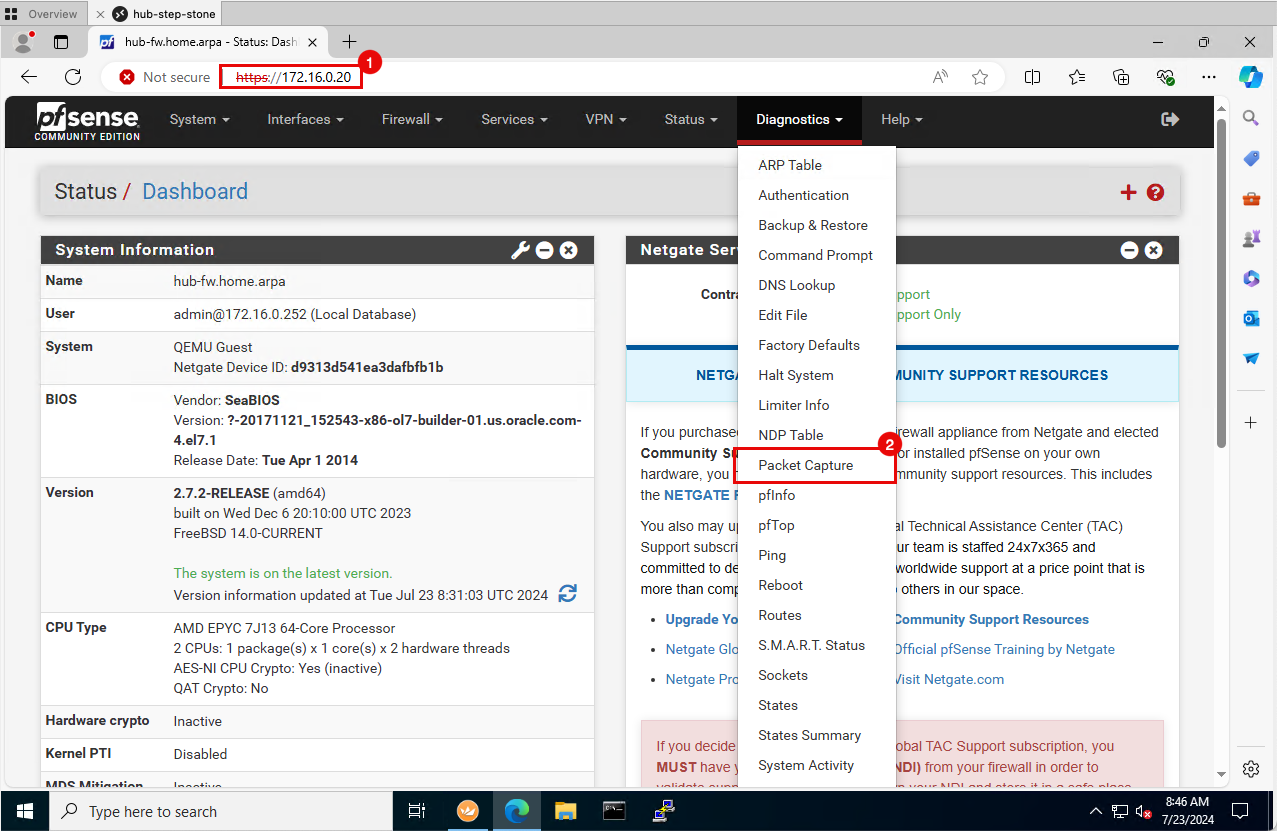Minimize the Netgate Services widget
Viewport: 1277px width, 831px height.
(1129, 250)
